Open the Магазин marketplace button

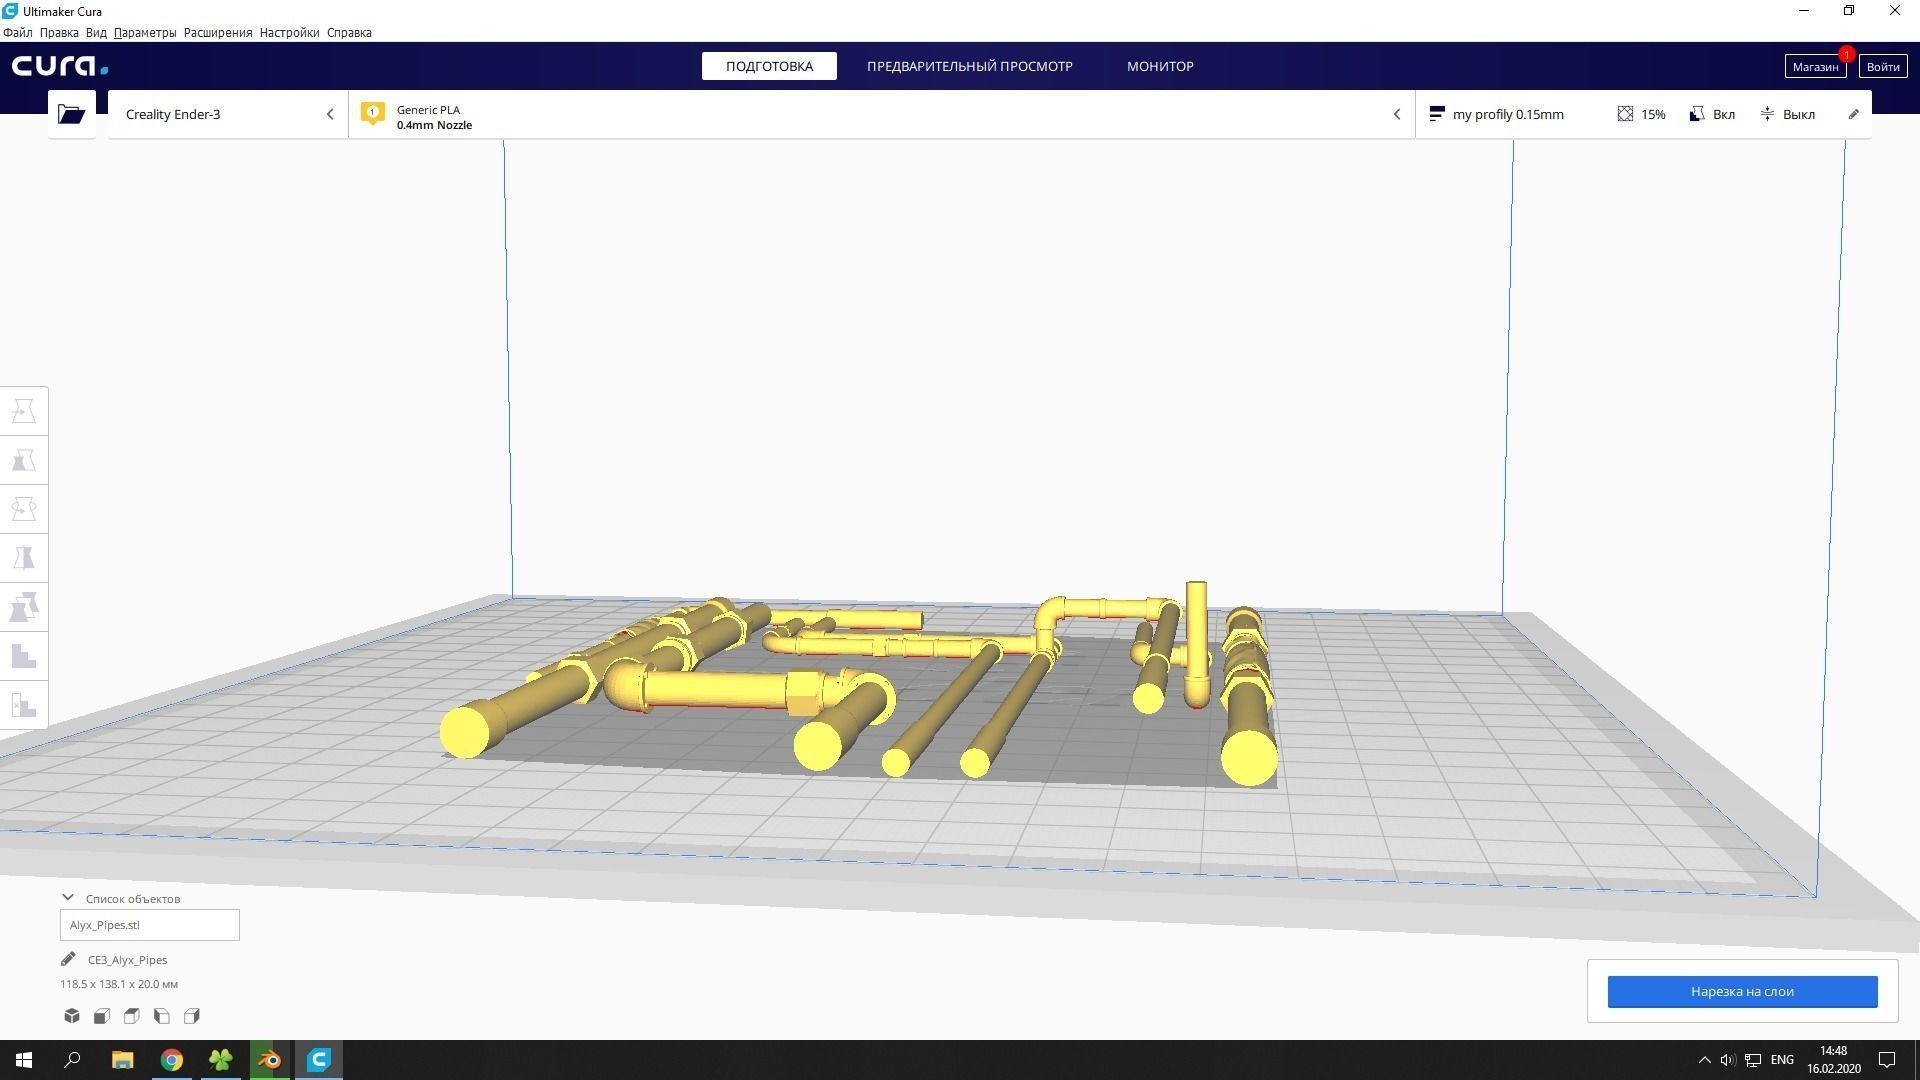point(1815,66)
